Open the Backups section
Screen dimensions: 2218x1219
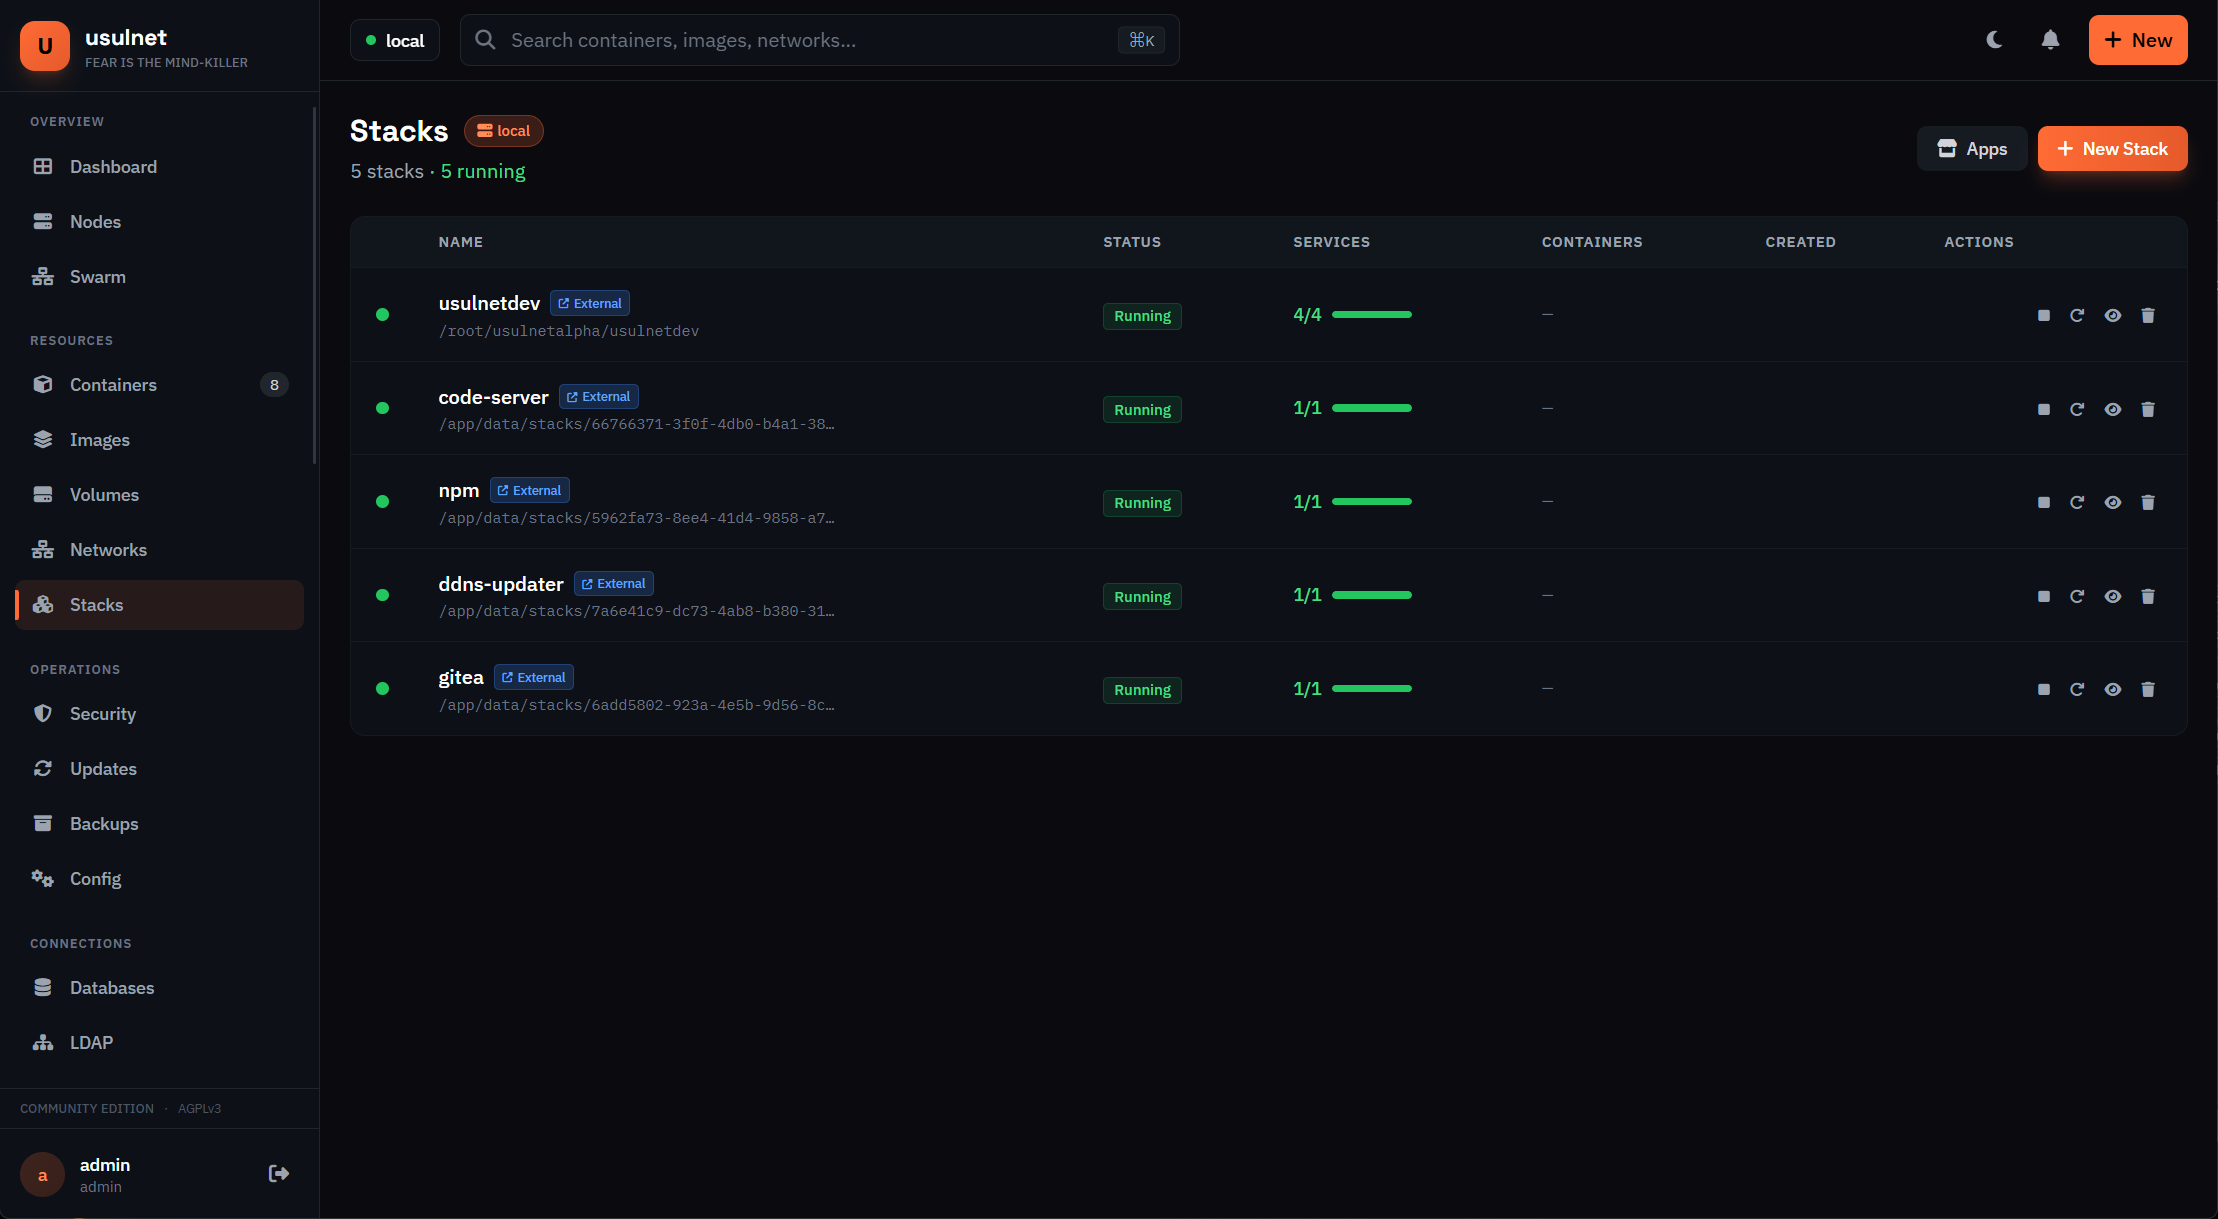pos(104,823)
